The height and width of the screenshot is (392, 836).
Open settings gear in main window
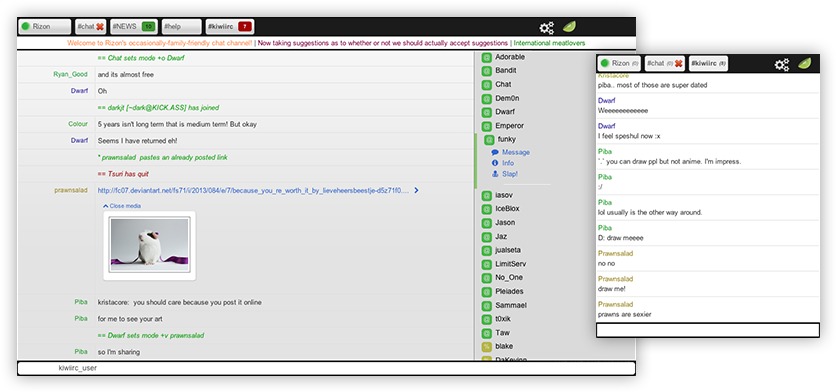[x=546, y=28]
